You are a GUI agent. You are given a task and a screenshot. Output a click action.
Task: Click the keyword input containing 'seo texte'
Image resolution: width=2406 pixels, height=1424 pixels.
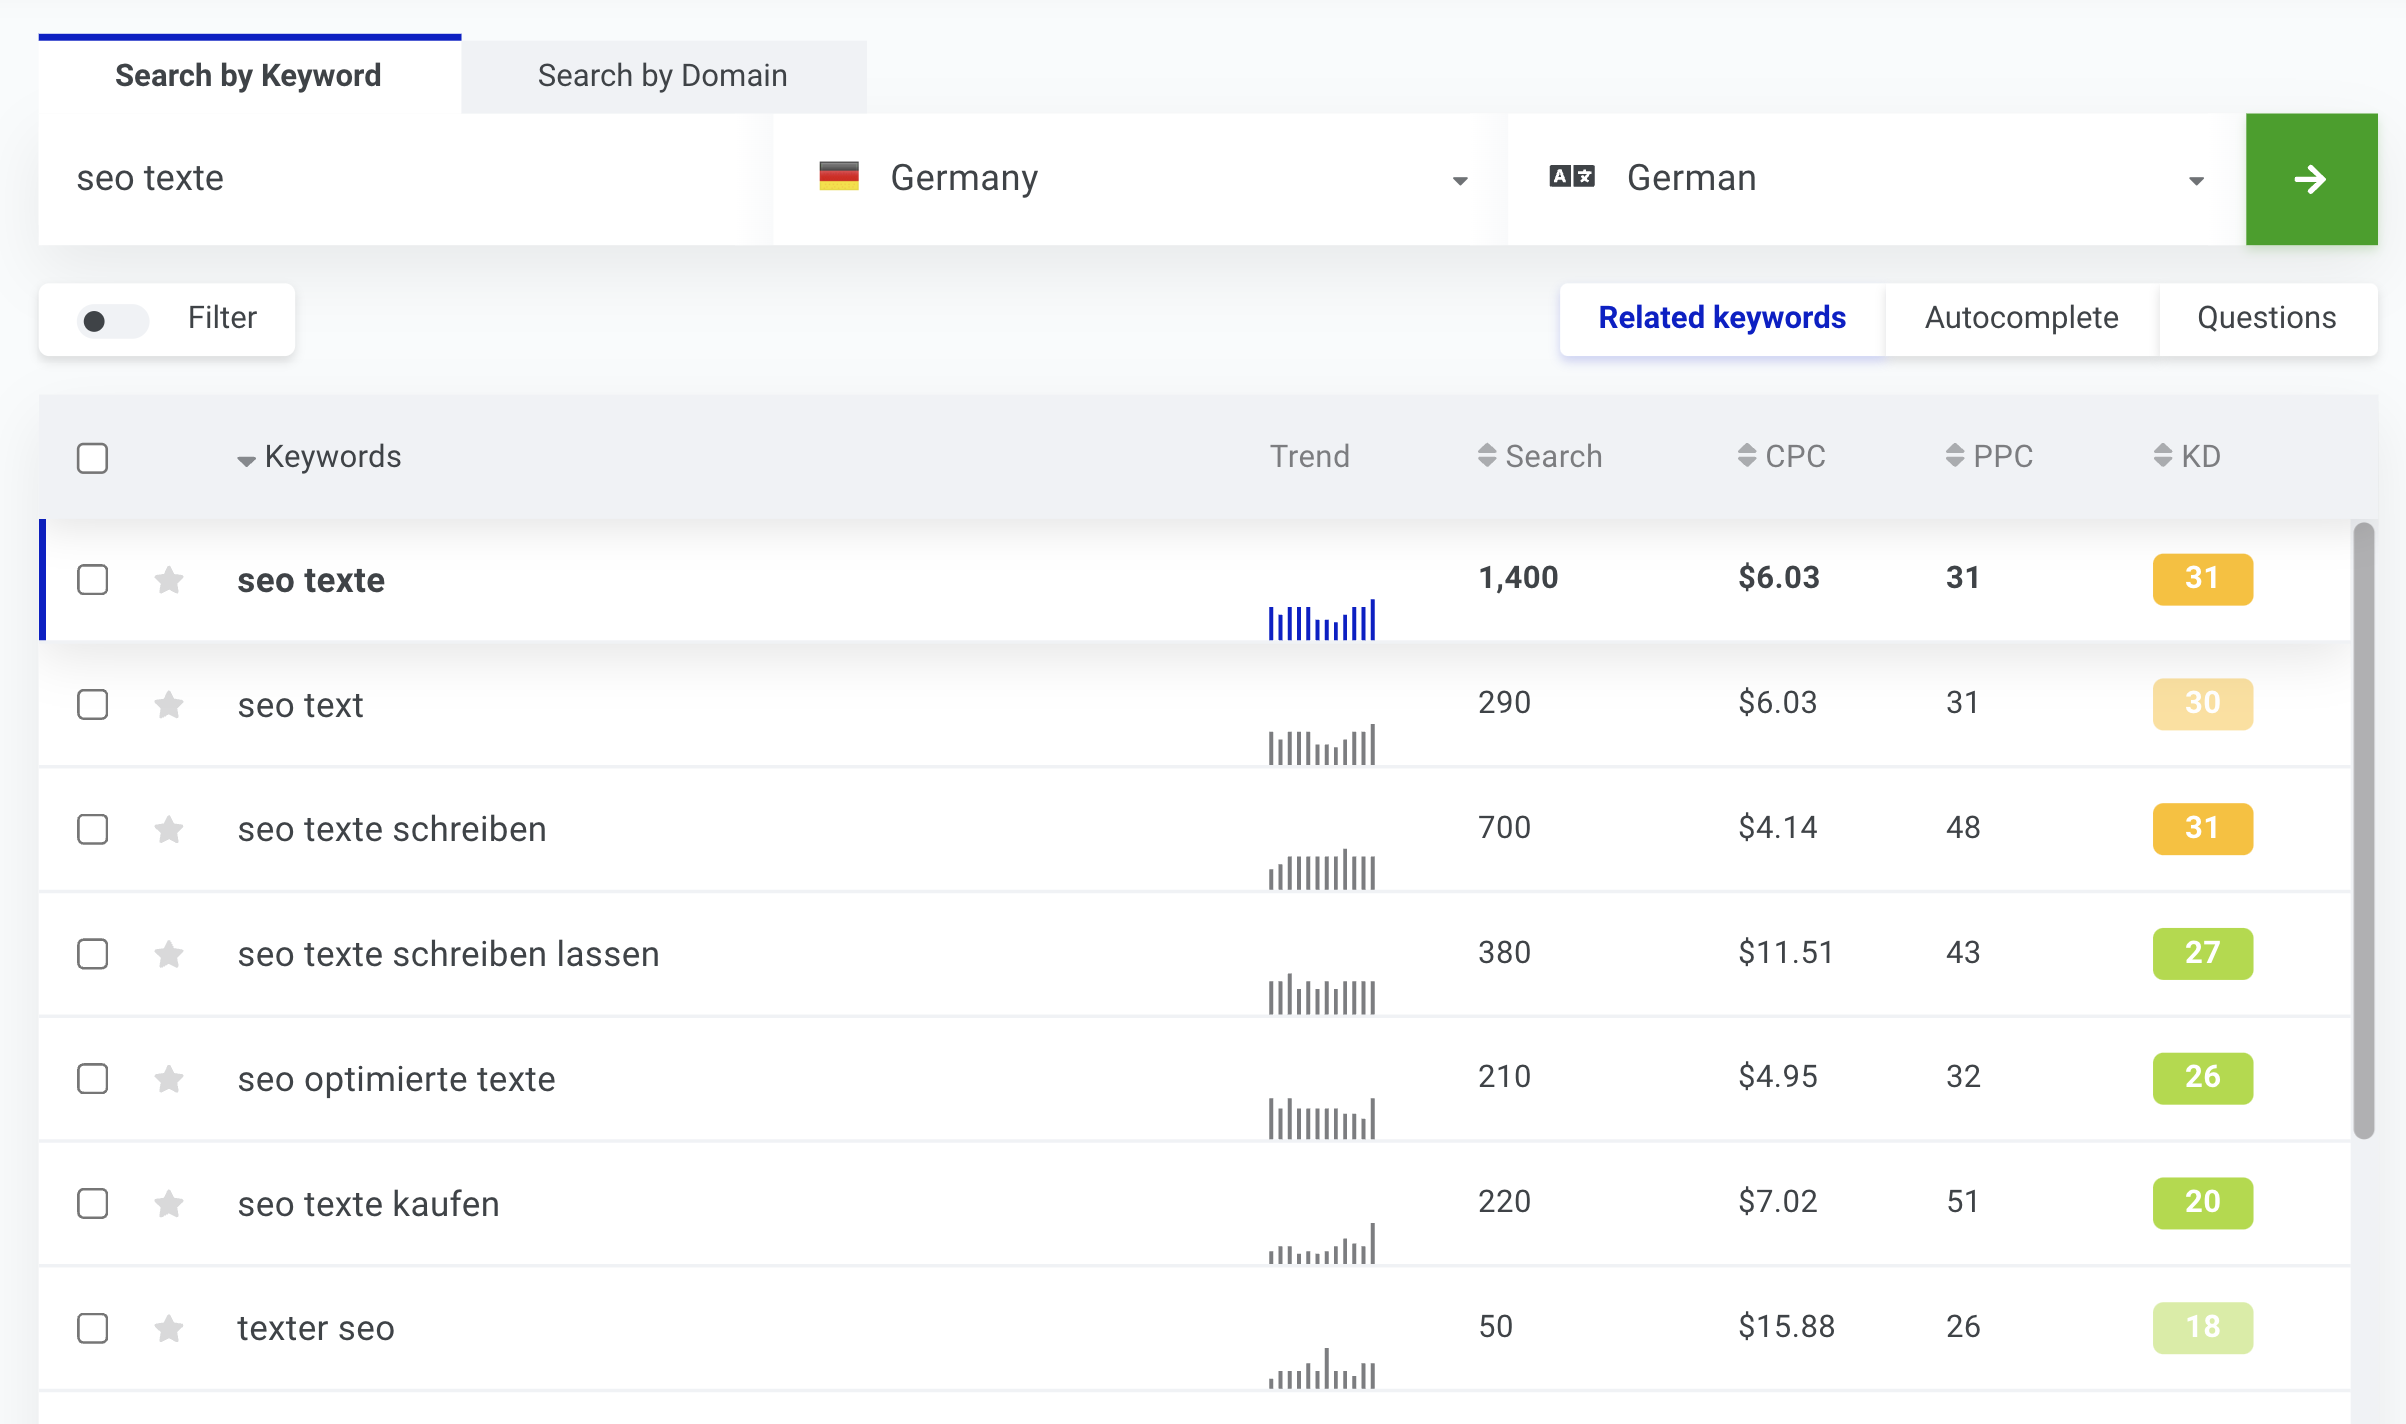tap(405, 179)
